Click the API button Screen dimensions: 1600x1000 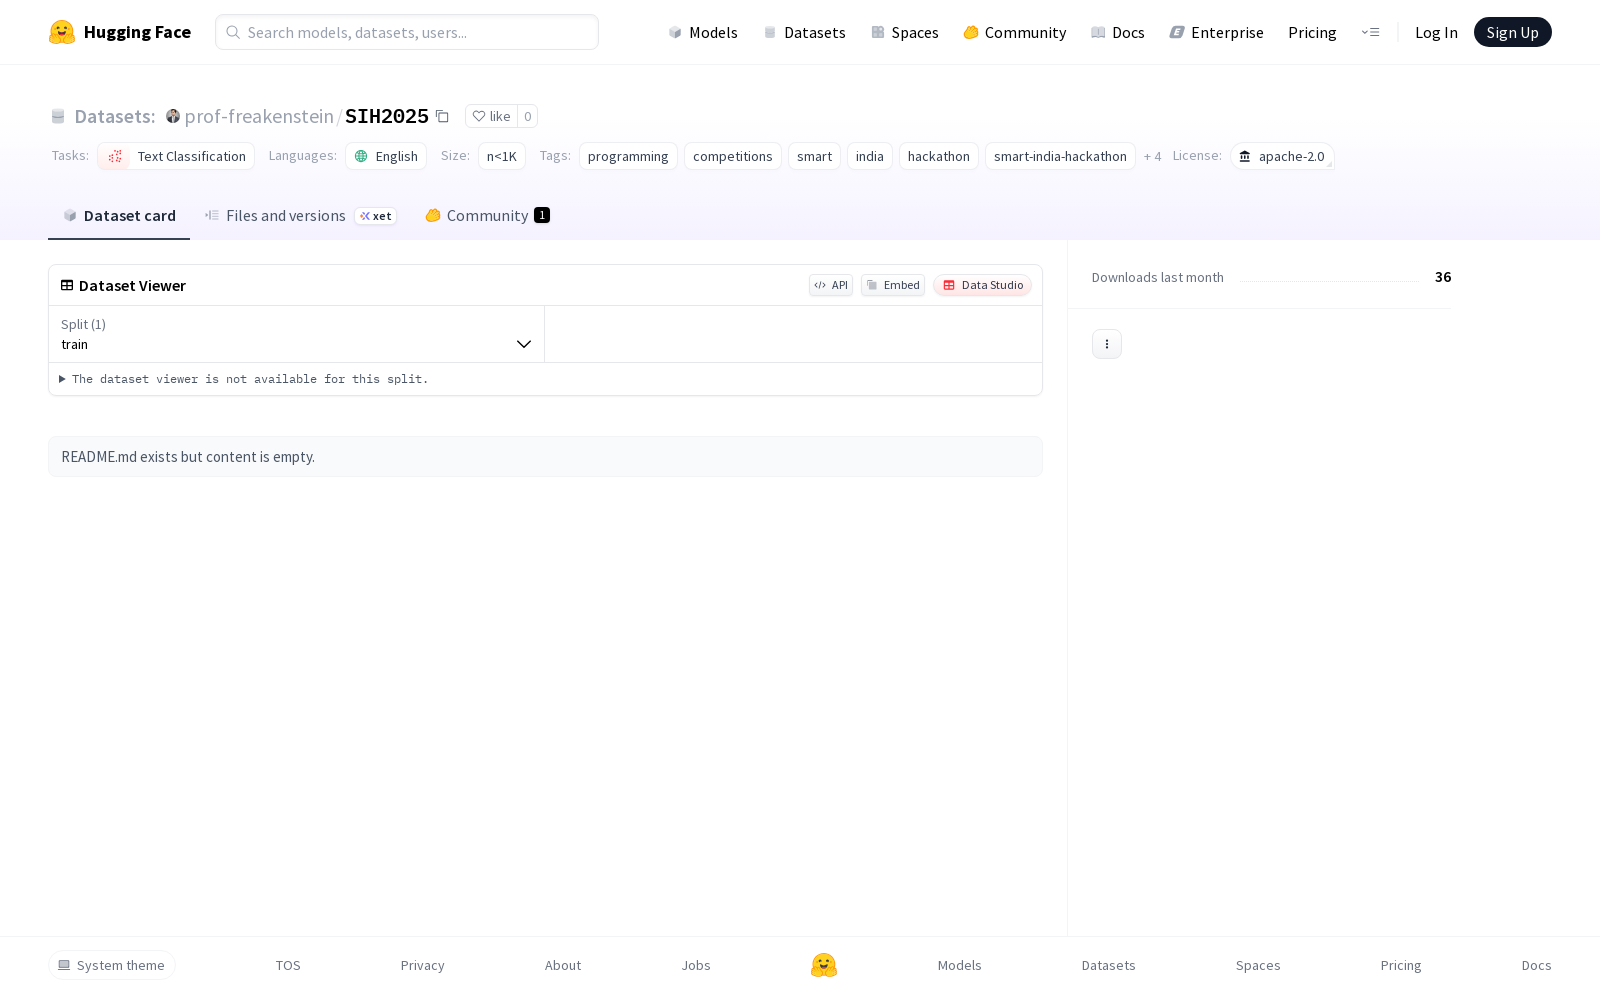pos(831,285)
